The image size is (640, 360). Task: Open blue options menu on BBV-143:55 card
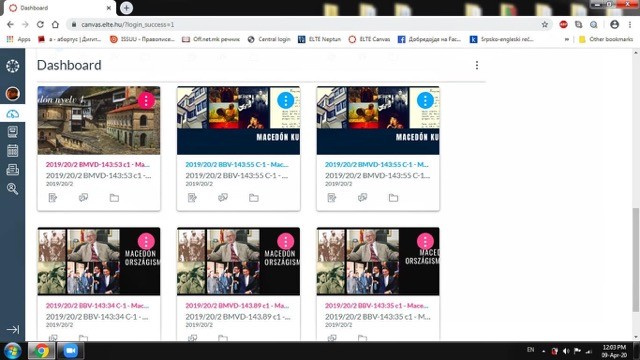286,100
